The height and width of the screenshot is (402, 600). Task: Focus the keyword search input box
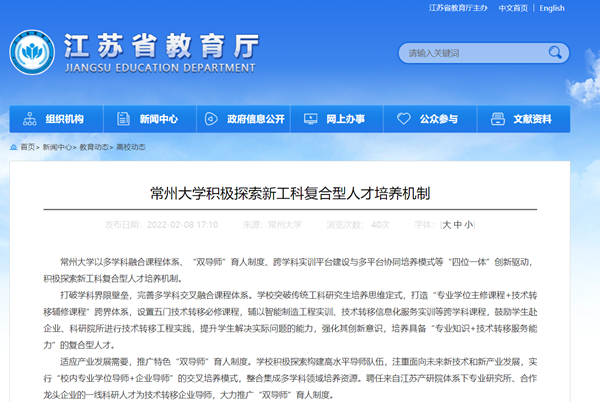[475, 52]
